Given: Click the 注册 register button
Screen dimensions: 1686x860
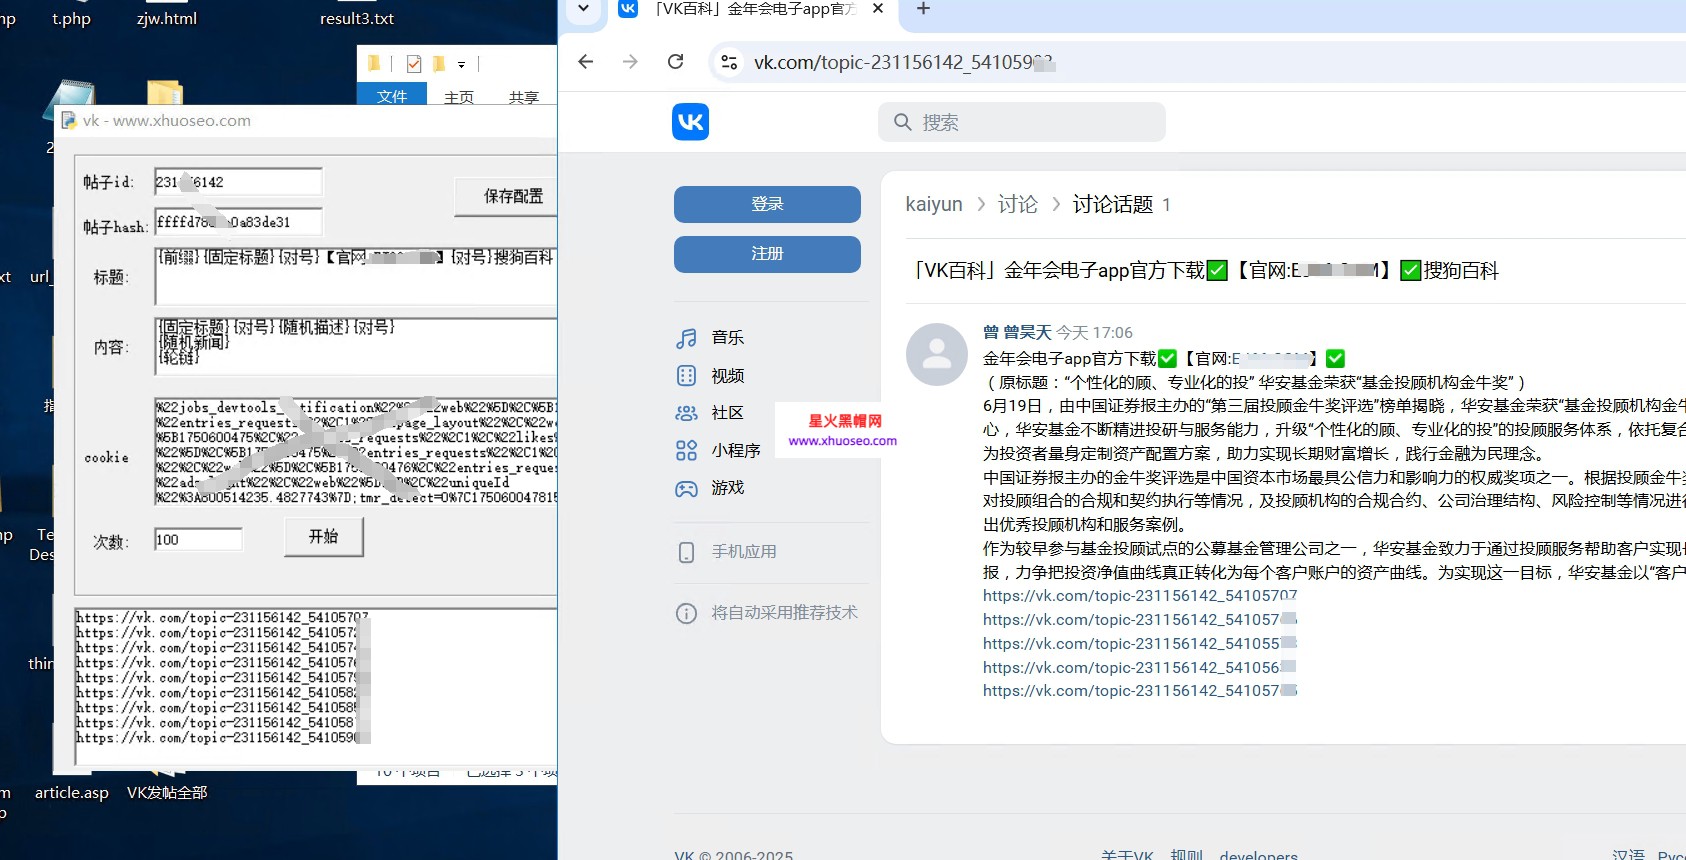Looking at the screenshot, I should pos(767,254).
